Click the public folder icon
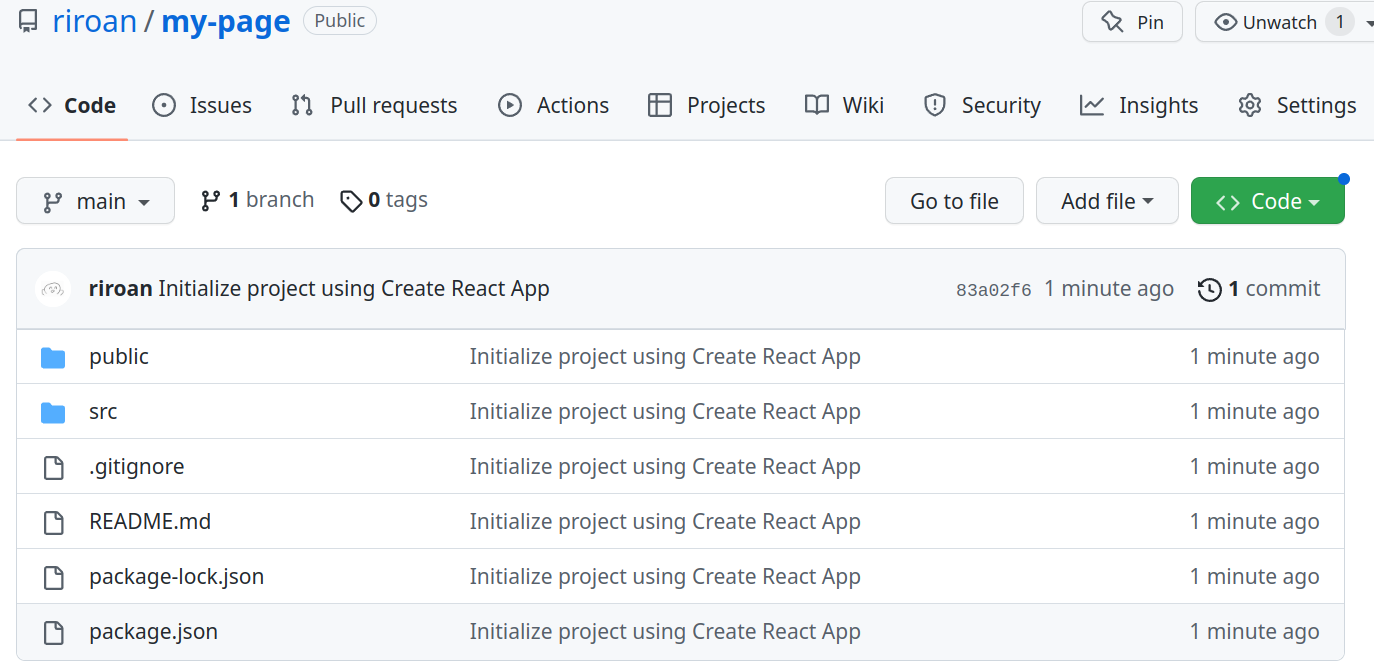Image resolution: width=1374 pixels, height=669 pixels. click(x=53, y=357)
